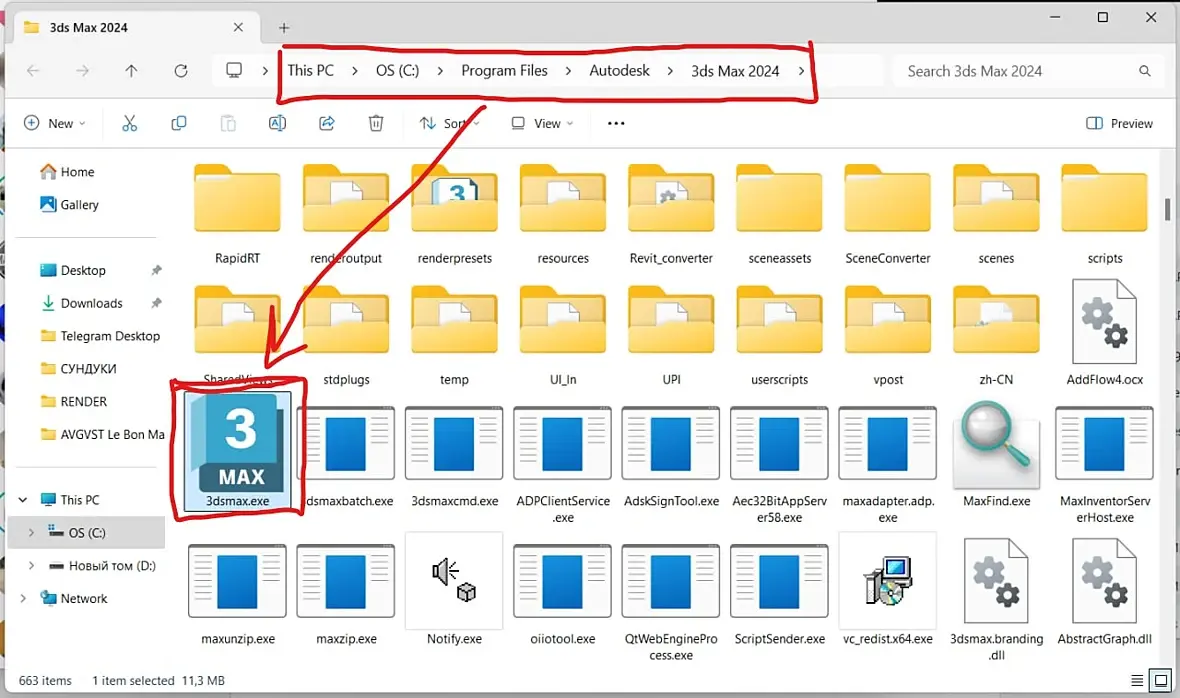This screenshot has width=1180, height=698.
Task: Open the See more options menu
Action: 616,123
